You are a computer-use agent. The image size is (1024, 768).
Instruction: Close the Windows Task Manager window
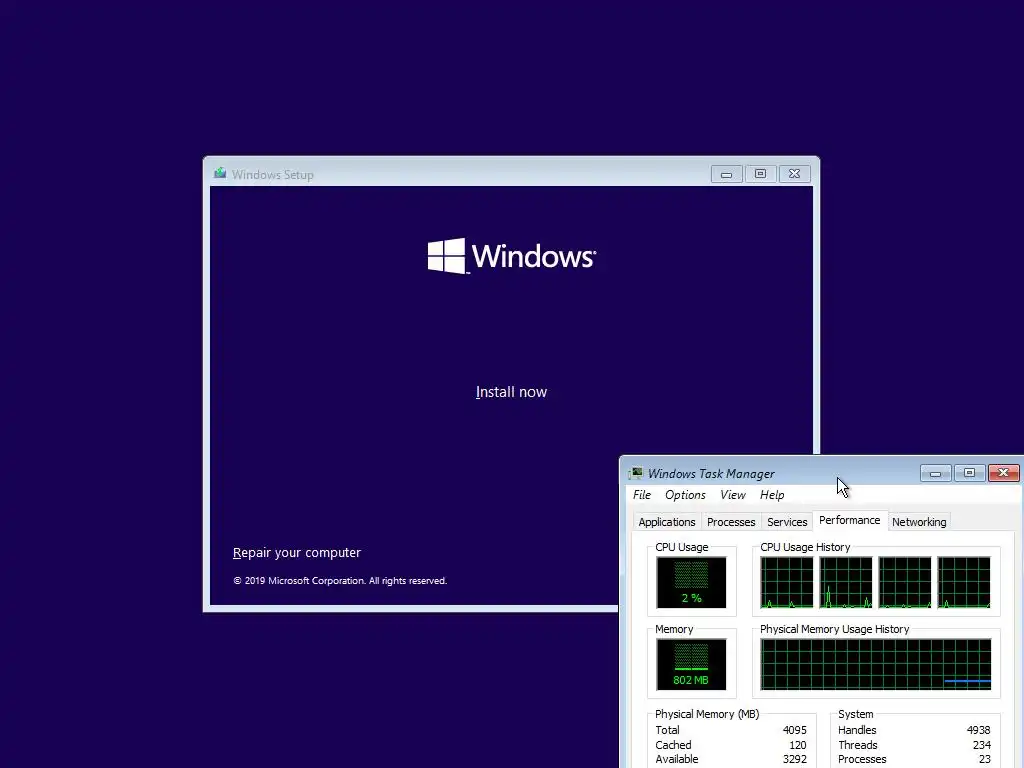coord(1004,473)
